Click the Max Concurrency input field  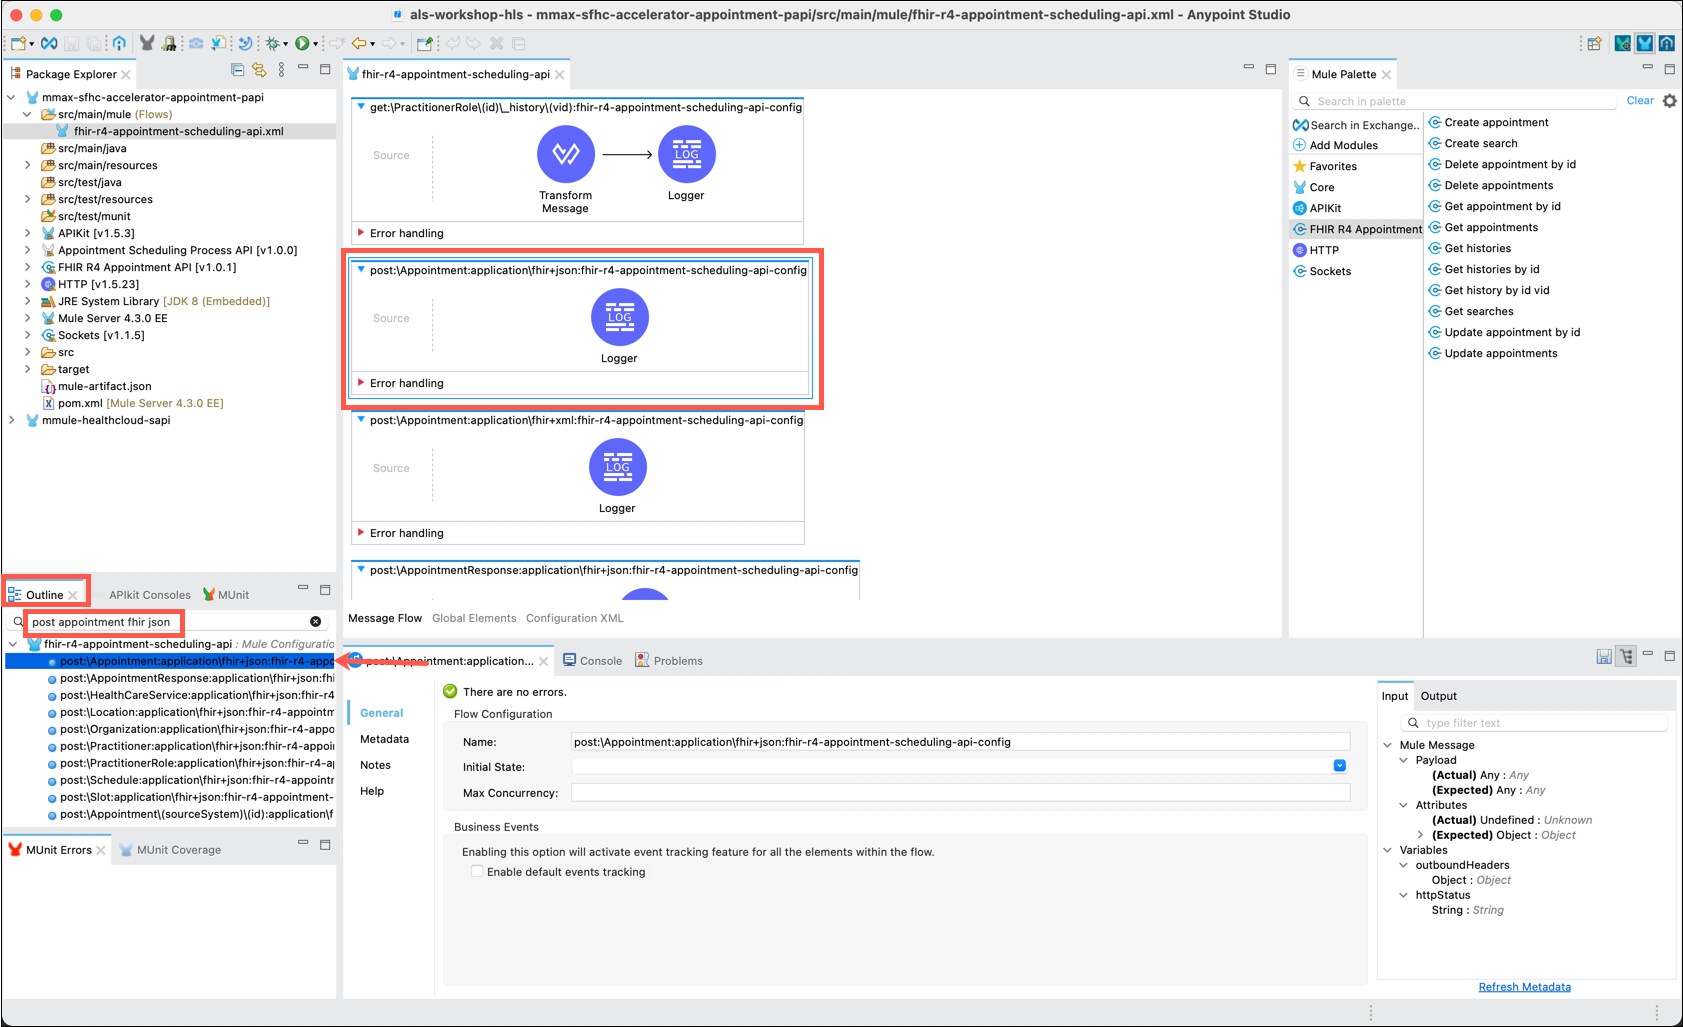(960, 792)
